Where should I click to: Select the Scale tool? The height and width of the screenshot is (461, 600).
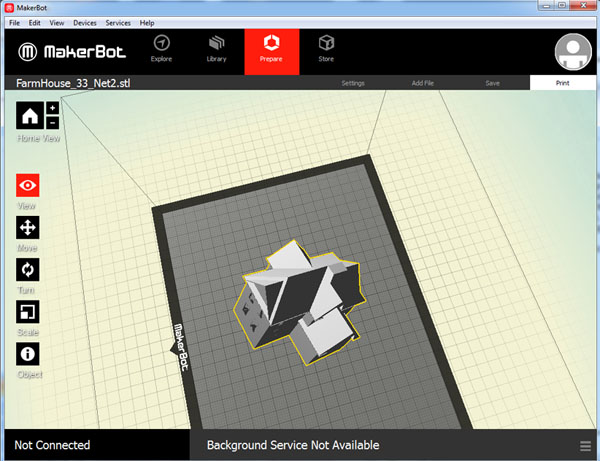point(28,312)
